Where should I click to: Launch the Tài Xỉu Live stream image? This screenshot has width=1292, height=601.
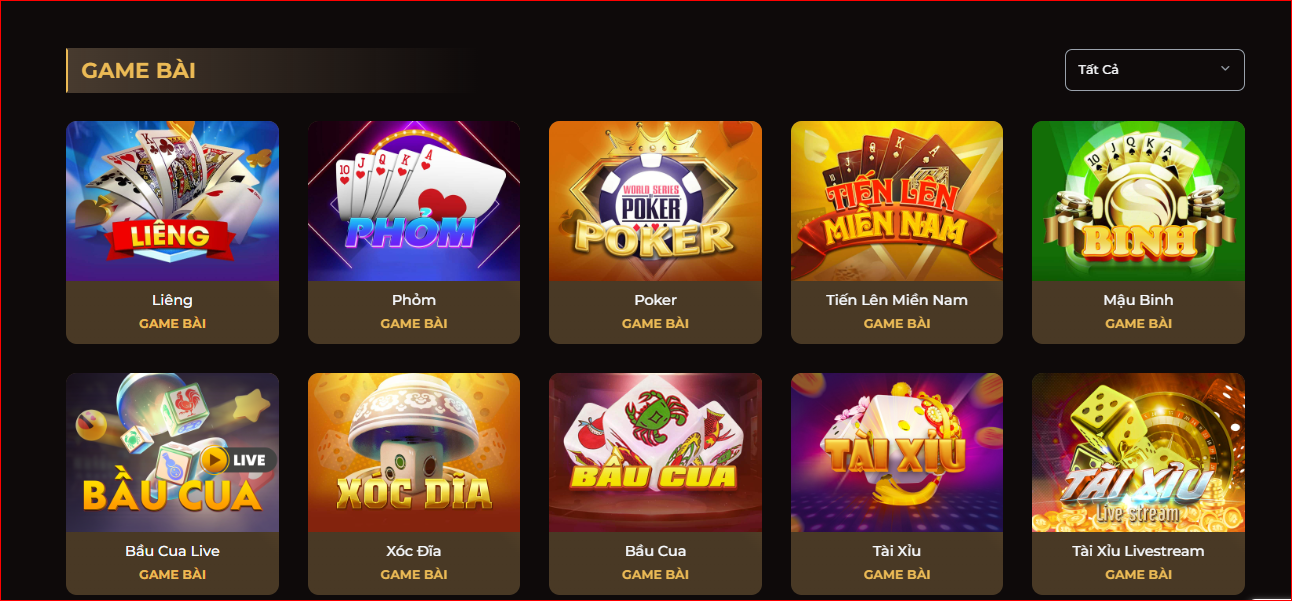(1138, 453)
